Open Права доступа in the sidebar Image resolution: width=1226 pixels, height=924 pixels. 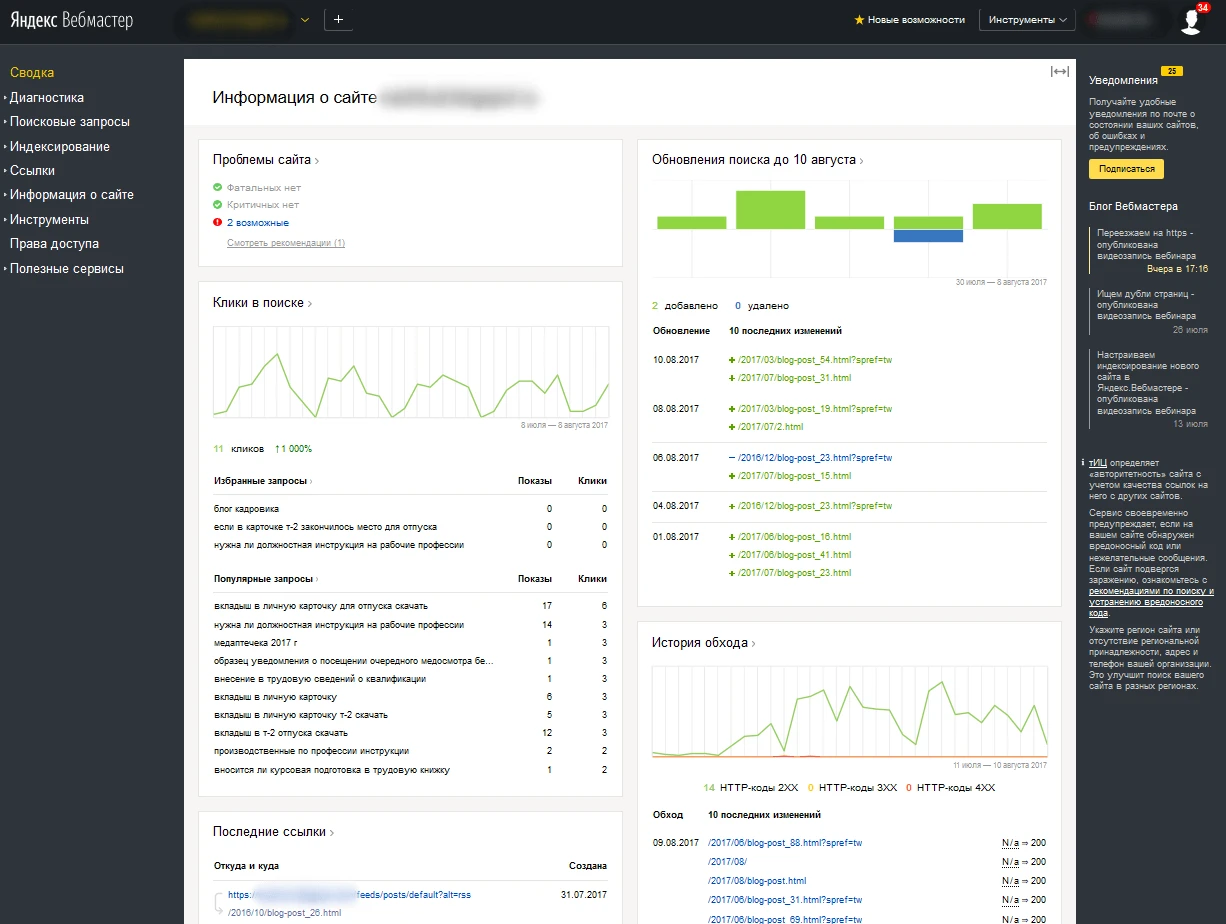pyautogui.click(x=54, y=244)
